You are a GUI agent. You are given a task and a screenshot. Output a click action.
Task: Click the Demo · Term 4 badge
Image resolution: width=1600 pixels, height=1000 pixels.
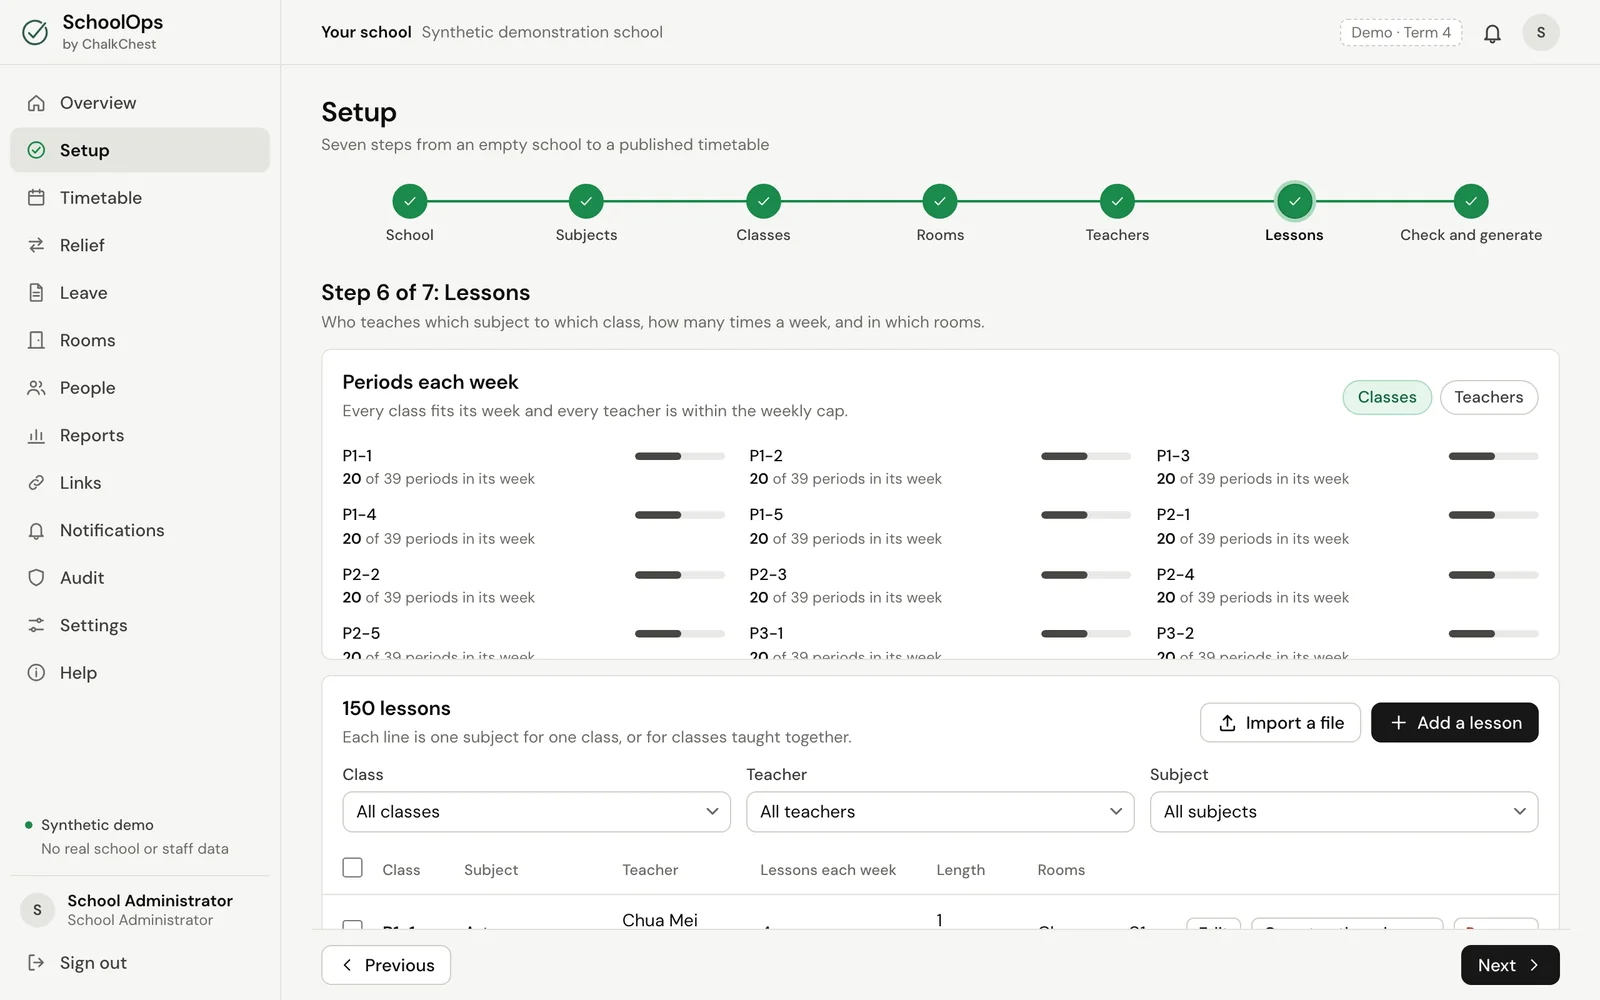pos(1401,33)
